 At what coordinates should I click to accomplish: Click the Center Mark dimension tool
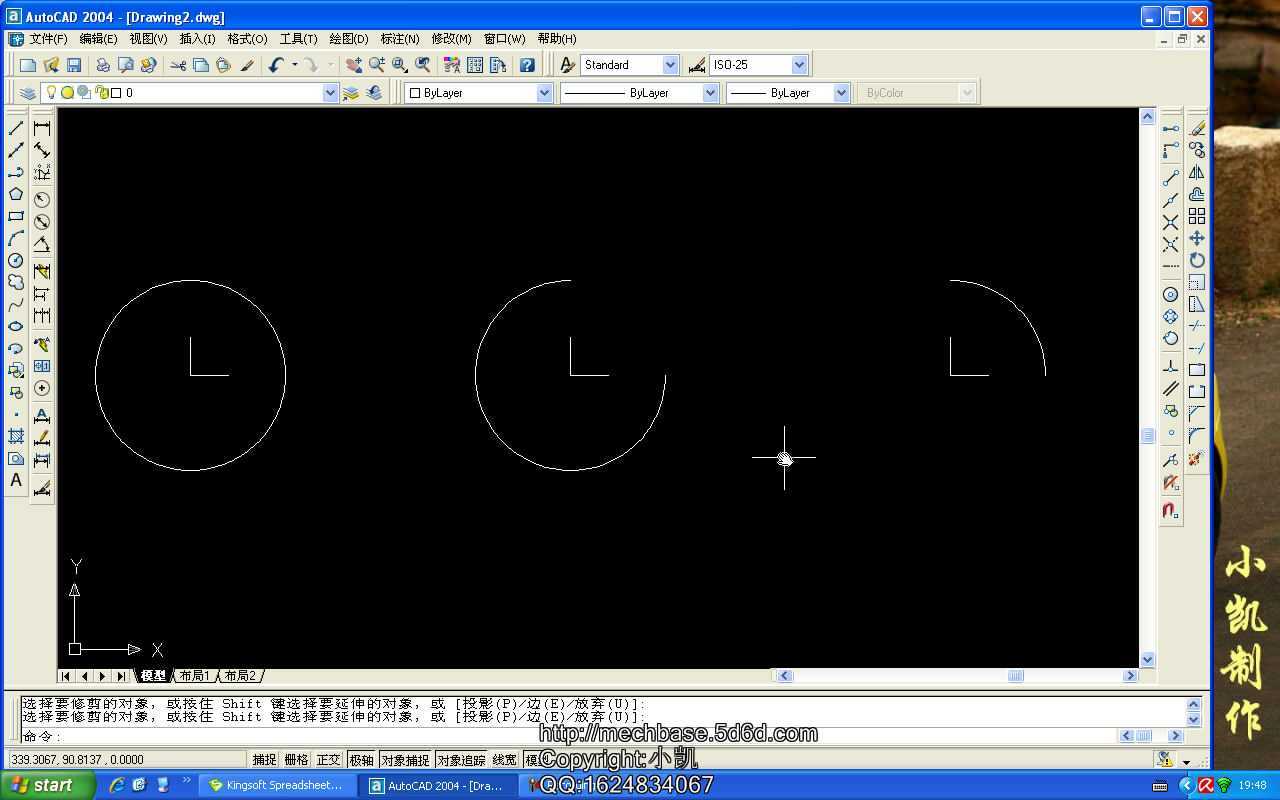42,388
